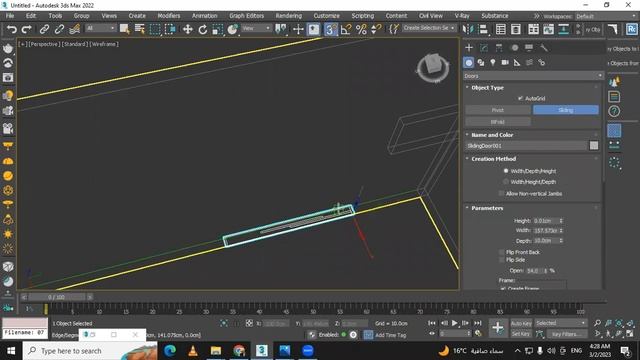Toggle the AutoGrid checkbox
The width and height of the screenshot is (640, 360).
coord(520,98)
